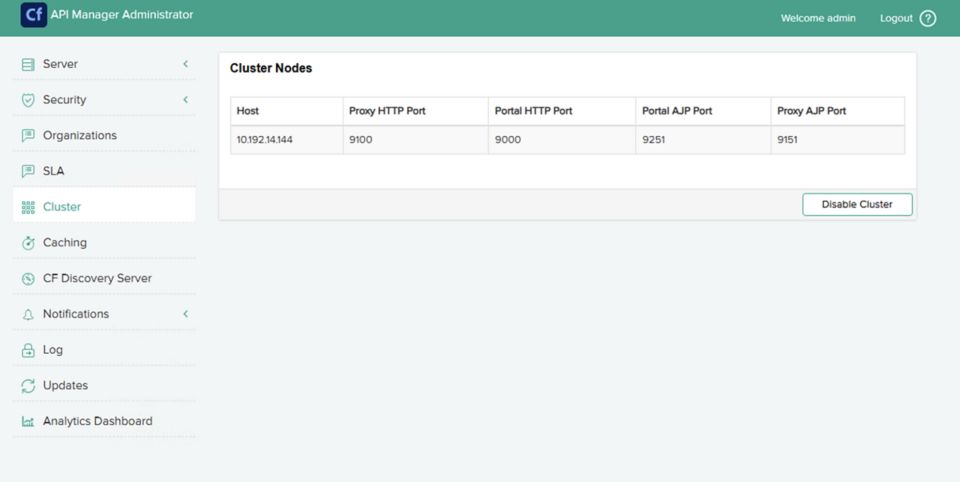Click the Server icon in sidebar
960x482 pixels.
click(28, 64)
